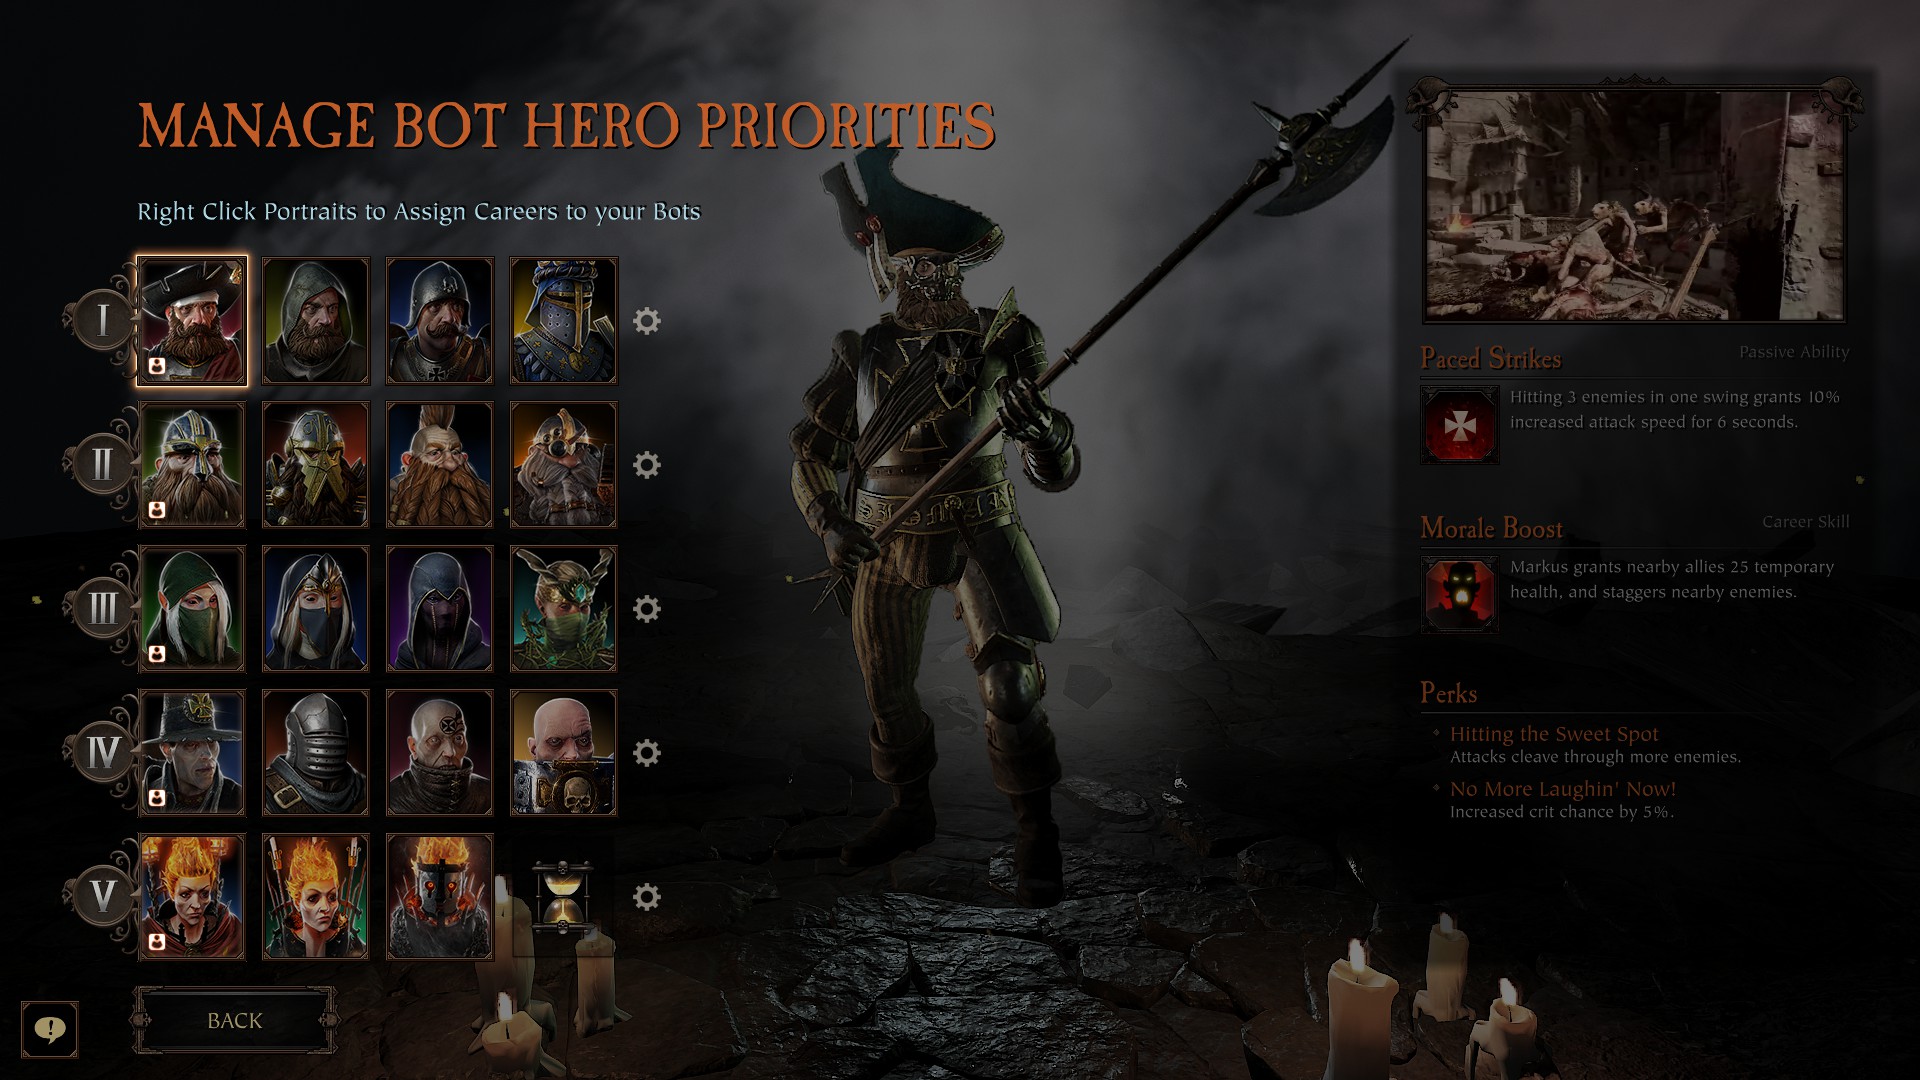Viewport: 1920px width, 1080px height.
Task: Open the feedback speech bubble button
Action: pos(50,1029)
